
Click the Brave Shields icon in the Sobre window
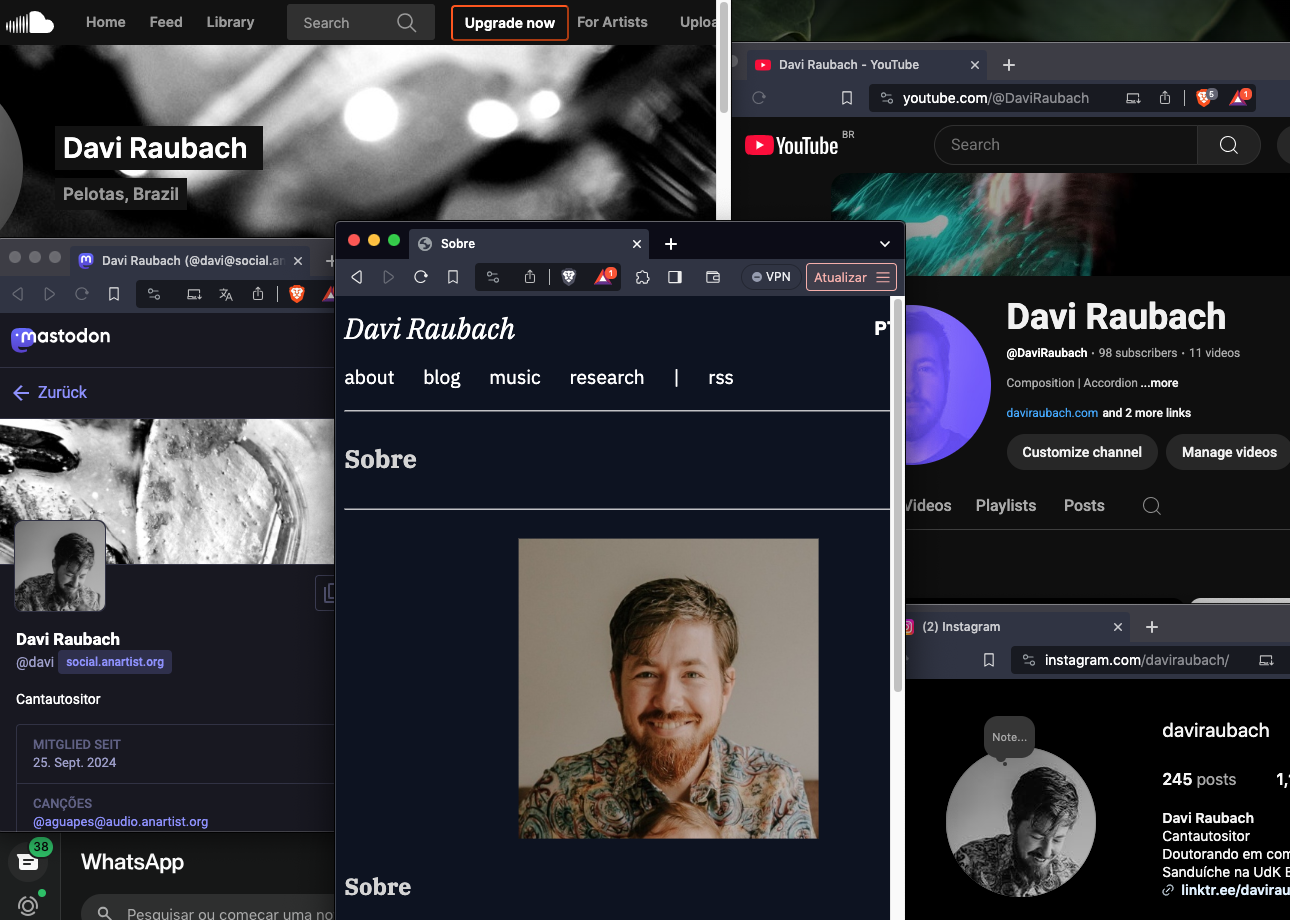click(x=568, y=277)
